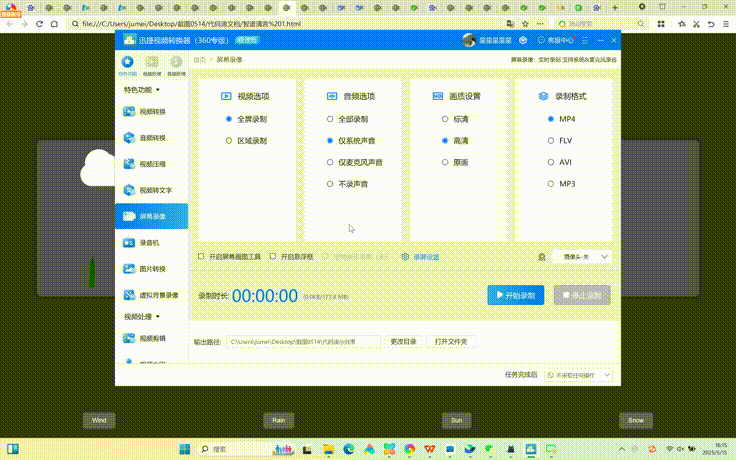Click the 开始录制 button

(516, 295)
